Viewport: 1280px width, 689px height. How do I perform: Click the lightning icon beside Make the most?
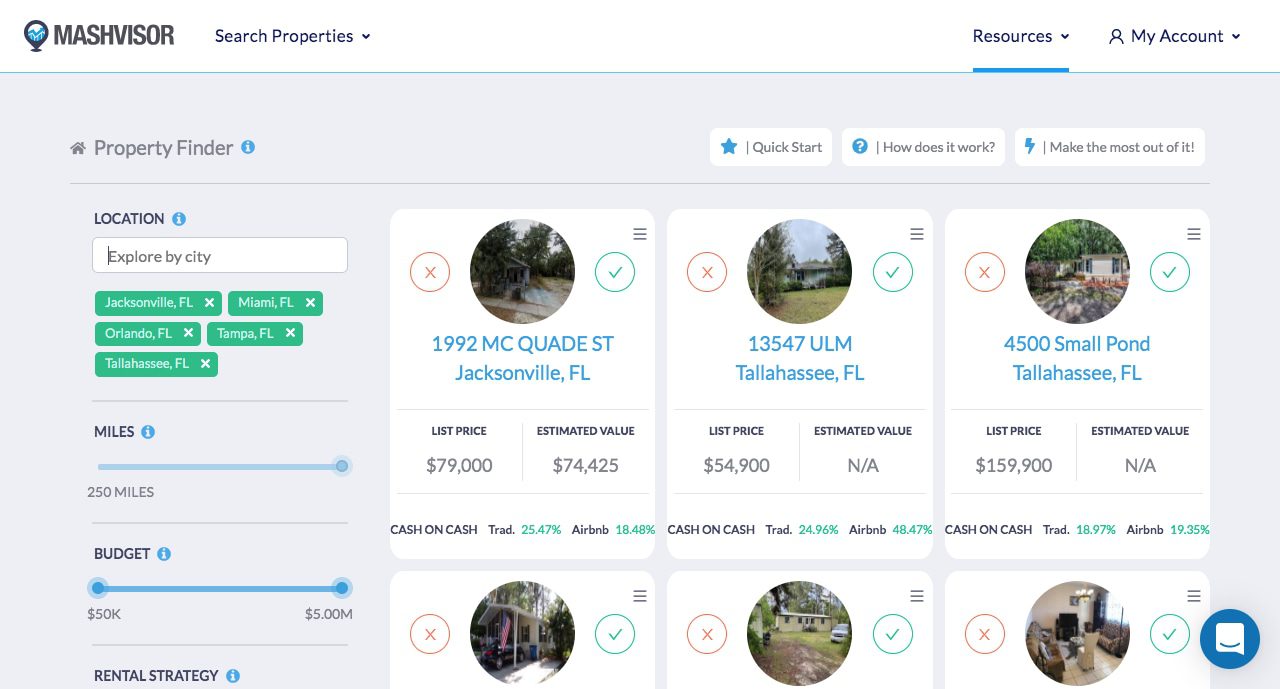tap(1030, 146)
